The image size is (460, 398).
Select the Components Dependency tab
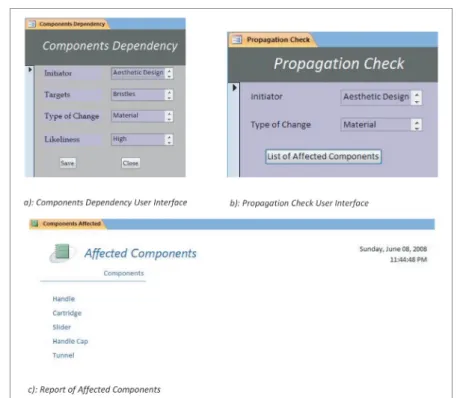pos(67,24)
